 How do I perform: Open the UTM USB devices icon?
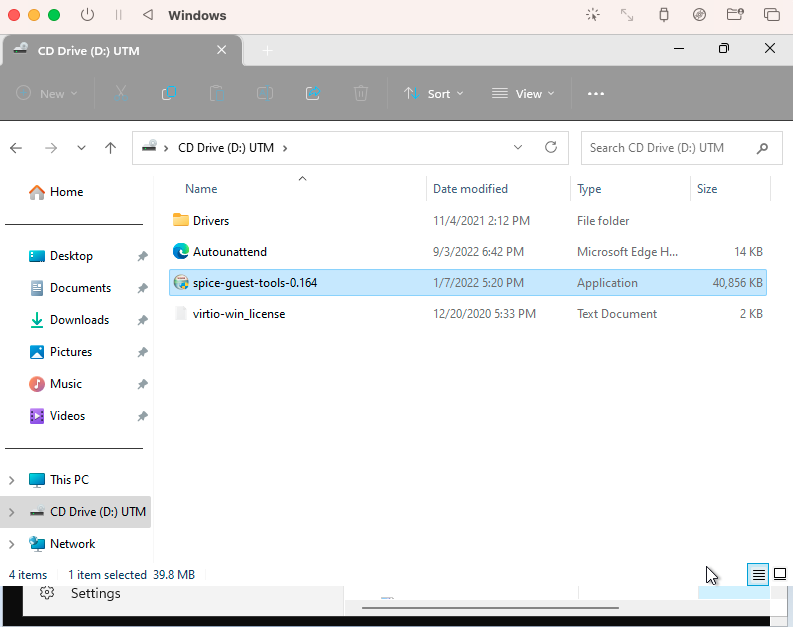(x=664, y=15)
